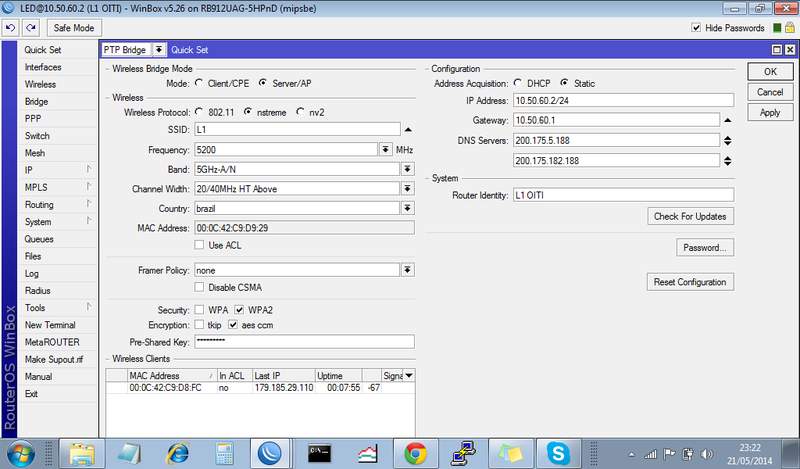Click the OK button

770,71
